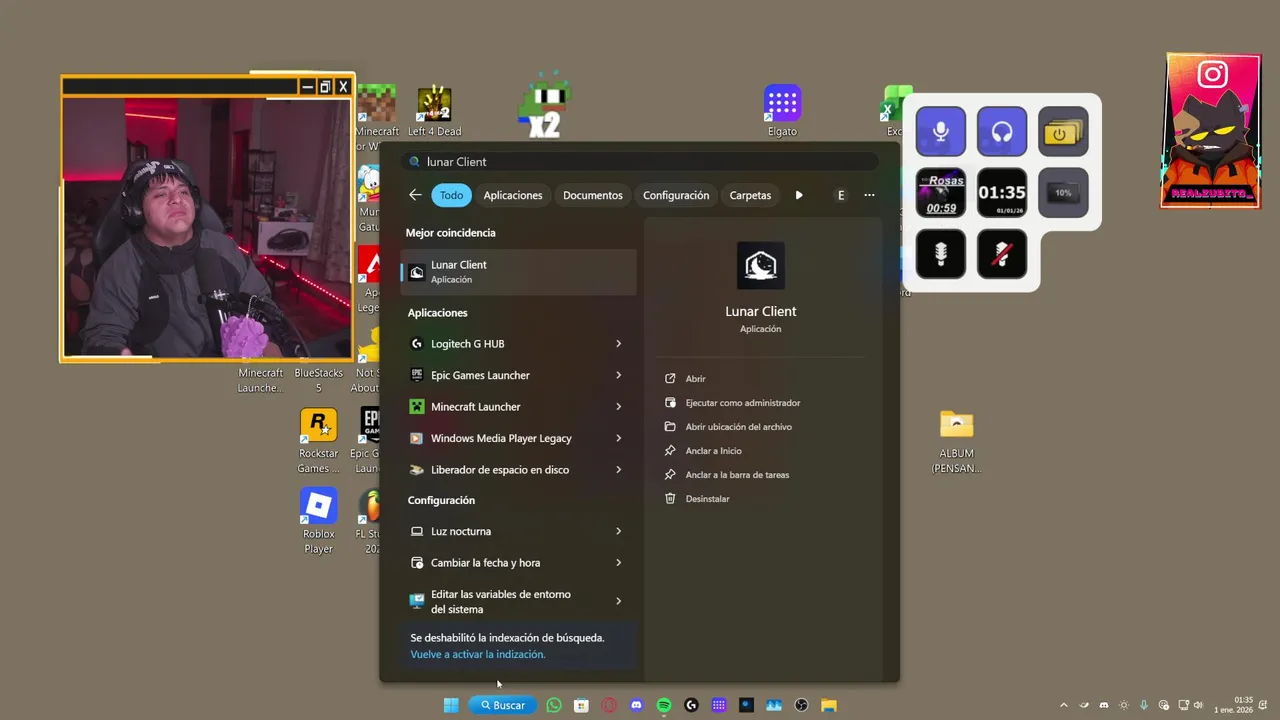Switch to the Documentos filter tab
This screenshot has width=1280, height=720.
[593, 195]
